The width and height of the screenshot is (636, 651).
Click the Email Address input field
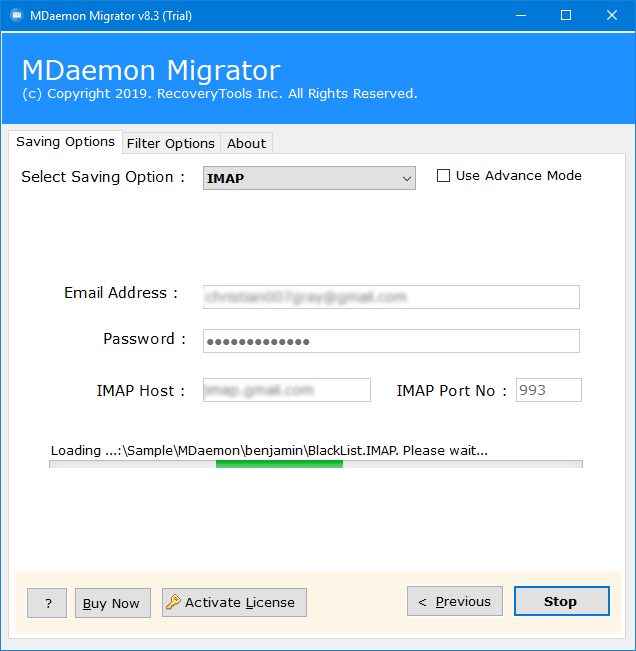point(391,297)
